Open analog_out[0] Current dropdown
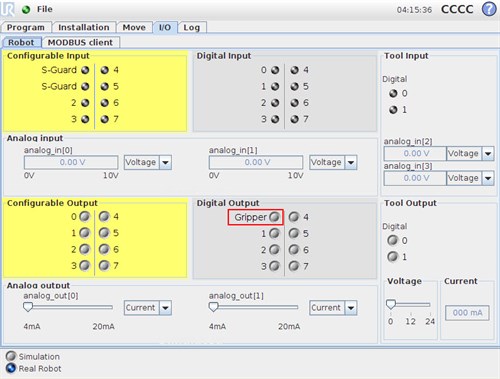 [x=148, y=308]
